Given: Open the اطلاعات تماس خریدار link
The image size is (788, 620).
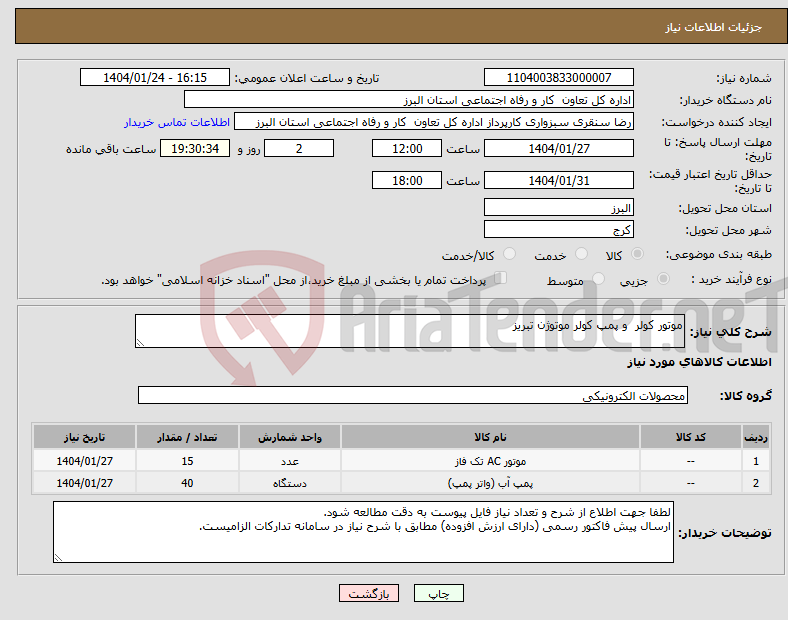Looking at the screenshot, I should (x=177, y=122).
